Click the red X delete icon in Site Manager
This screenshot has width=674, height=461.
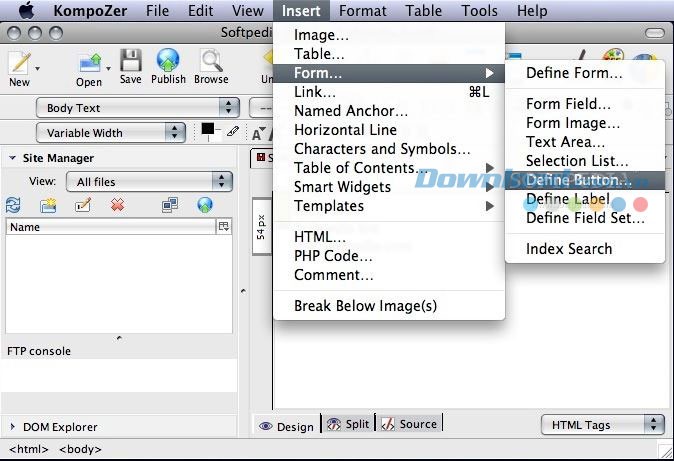coord(117,205)
